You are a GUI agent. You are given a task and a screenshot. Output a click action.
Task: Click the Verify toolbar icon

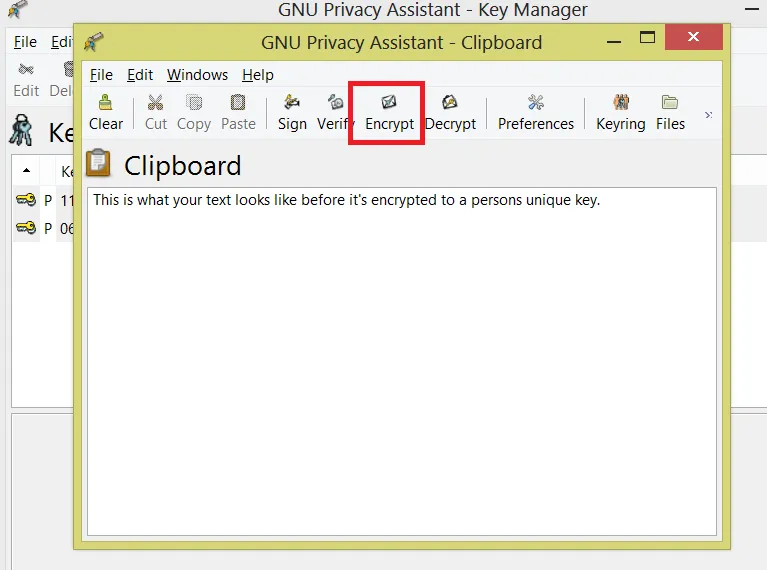click(x=334, y=113)
